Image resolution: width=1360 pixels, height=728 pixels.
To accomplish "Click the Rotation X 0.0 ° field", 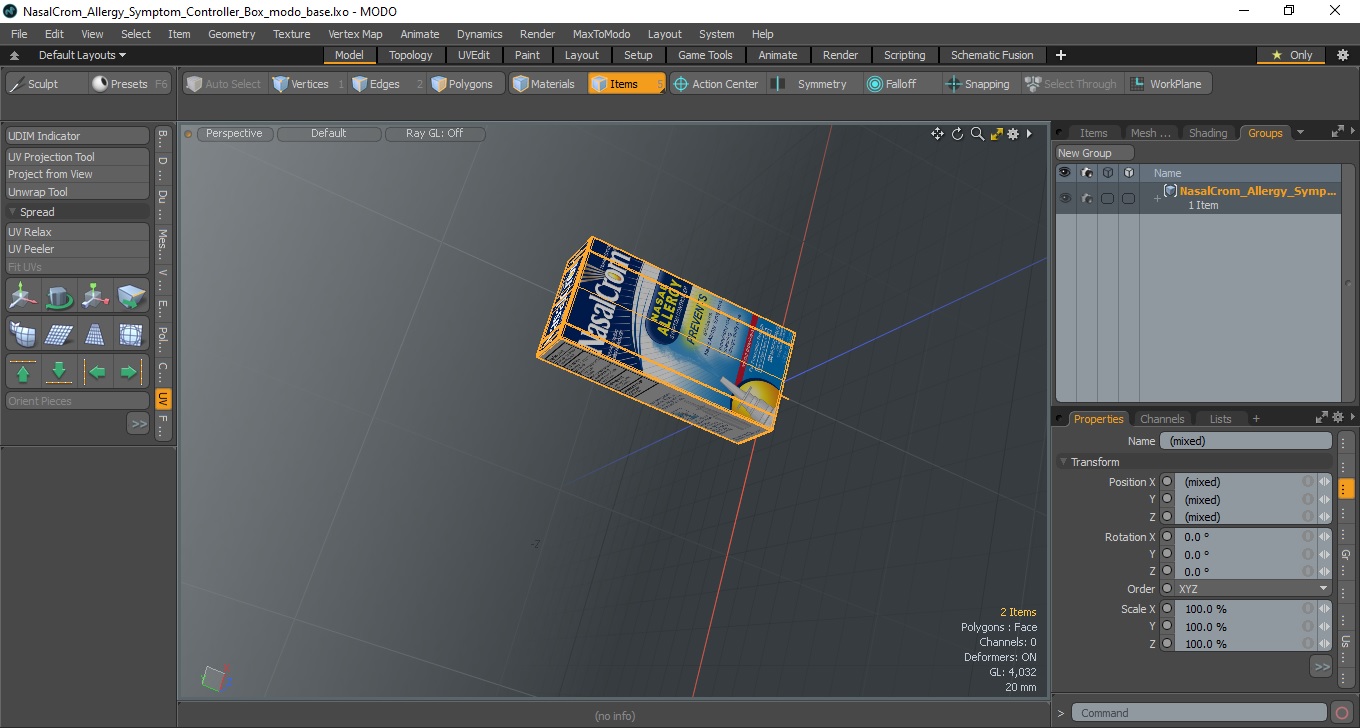I will 1240,537.
